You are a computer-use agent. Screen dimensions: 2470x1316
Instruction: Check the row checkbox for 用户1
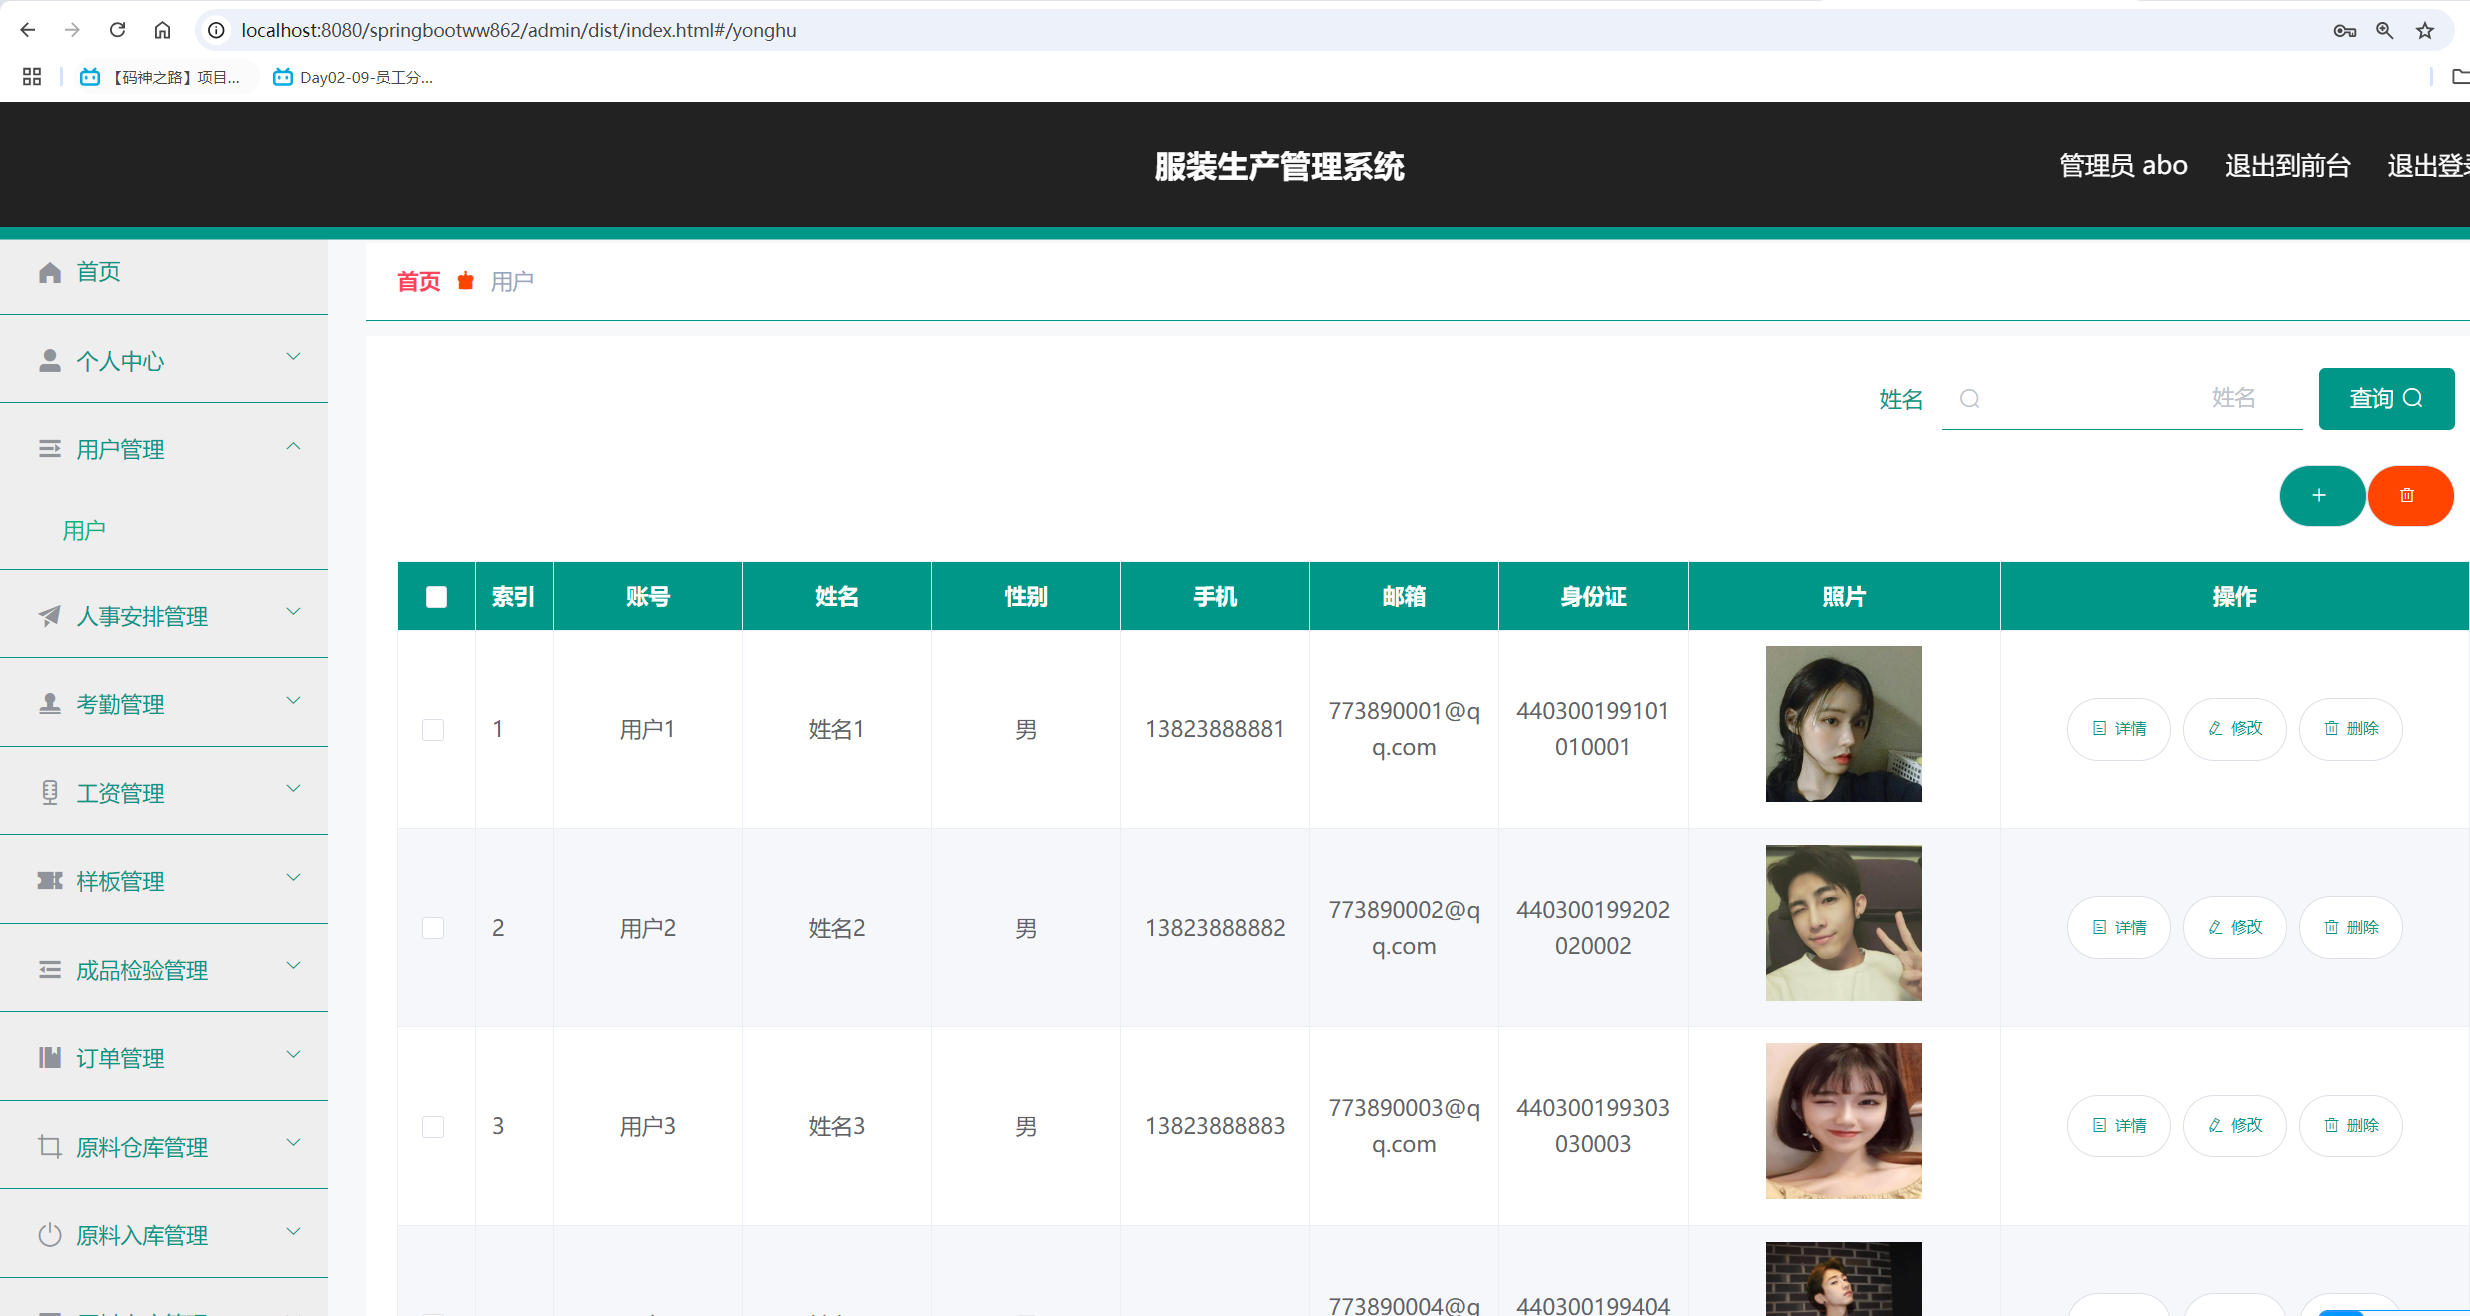(x=433, y=730)
